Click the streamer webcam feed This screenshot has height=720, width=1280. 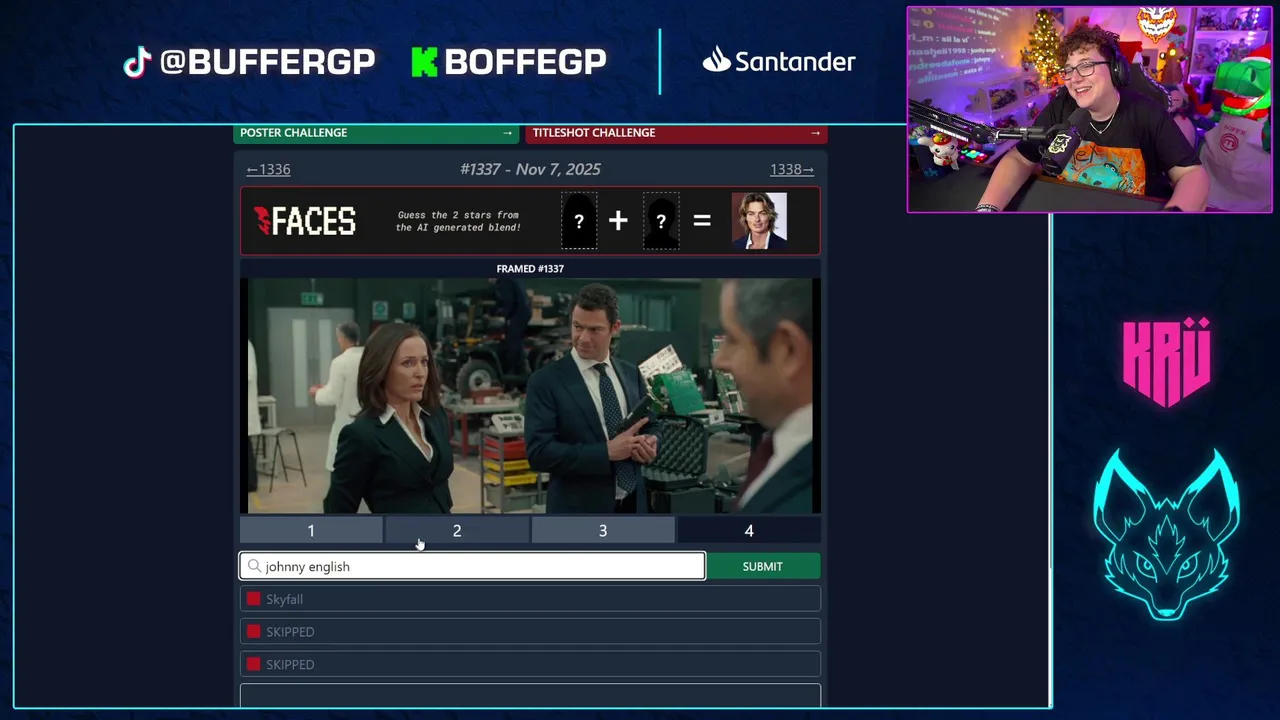pos(1090,110)
